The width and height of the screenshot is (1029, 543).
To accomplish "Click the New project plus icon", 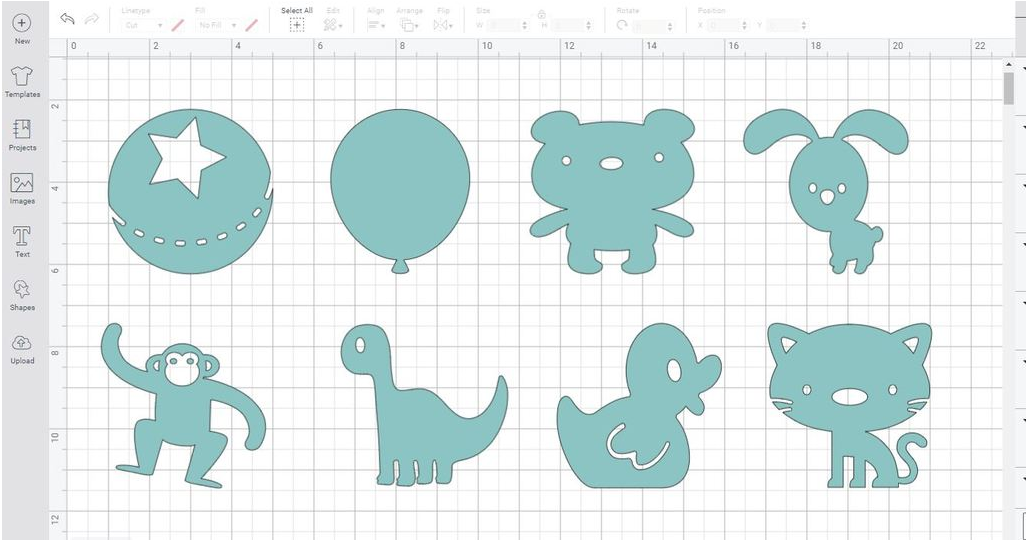I will [x=22, y=23].
